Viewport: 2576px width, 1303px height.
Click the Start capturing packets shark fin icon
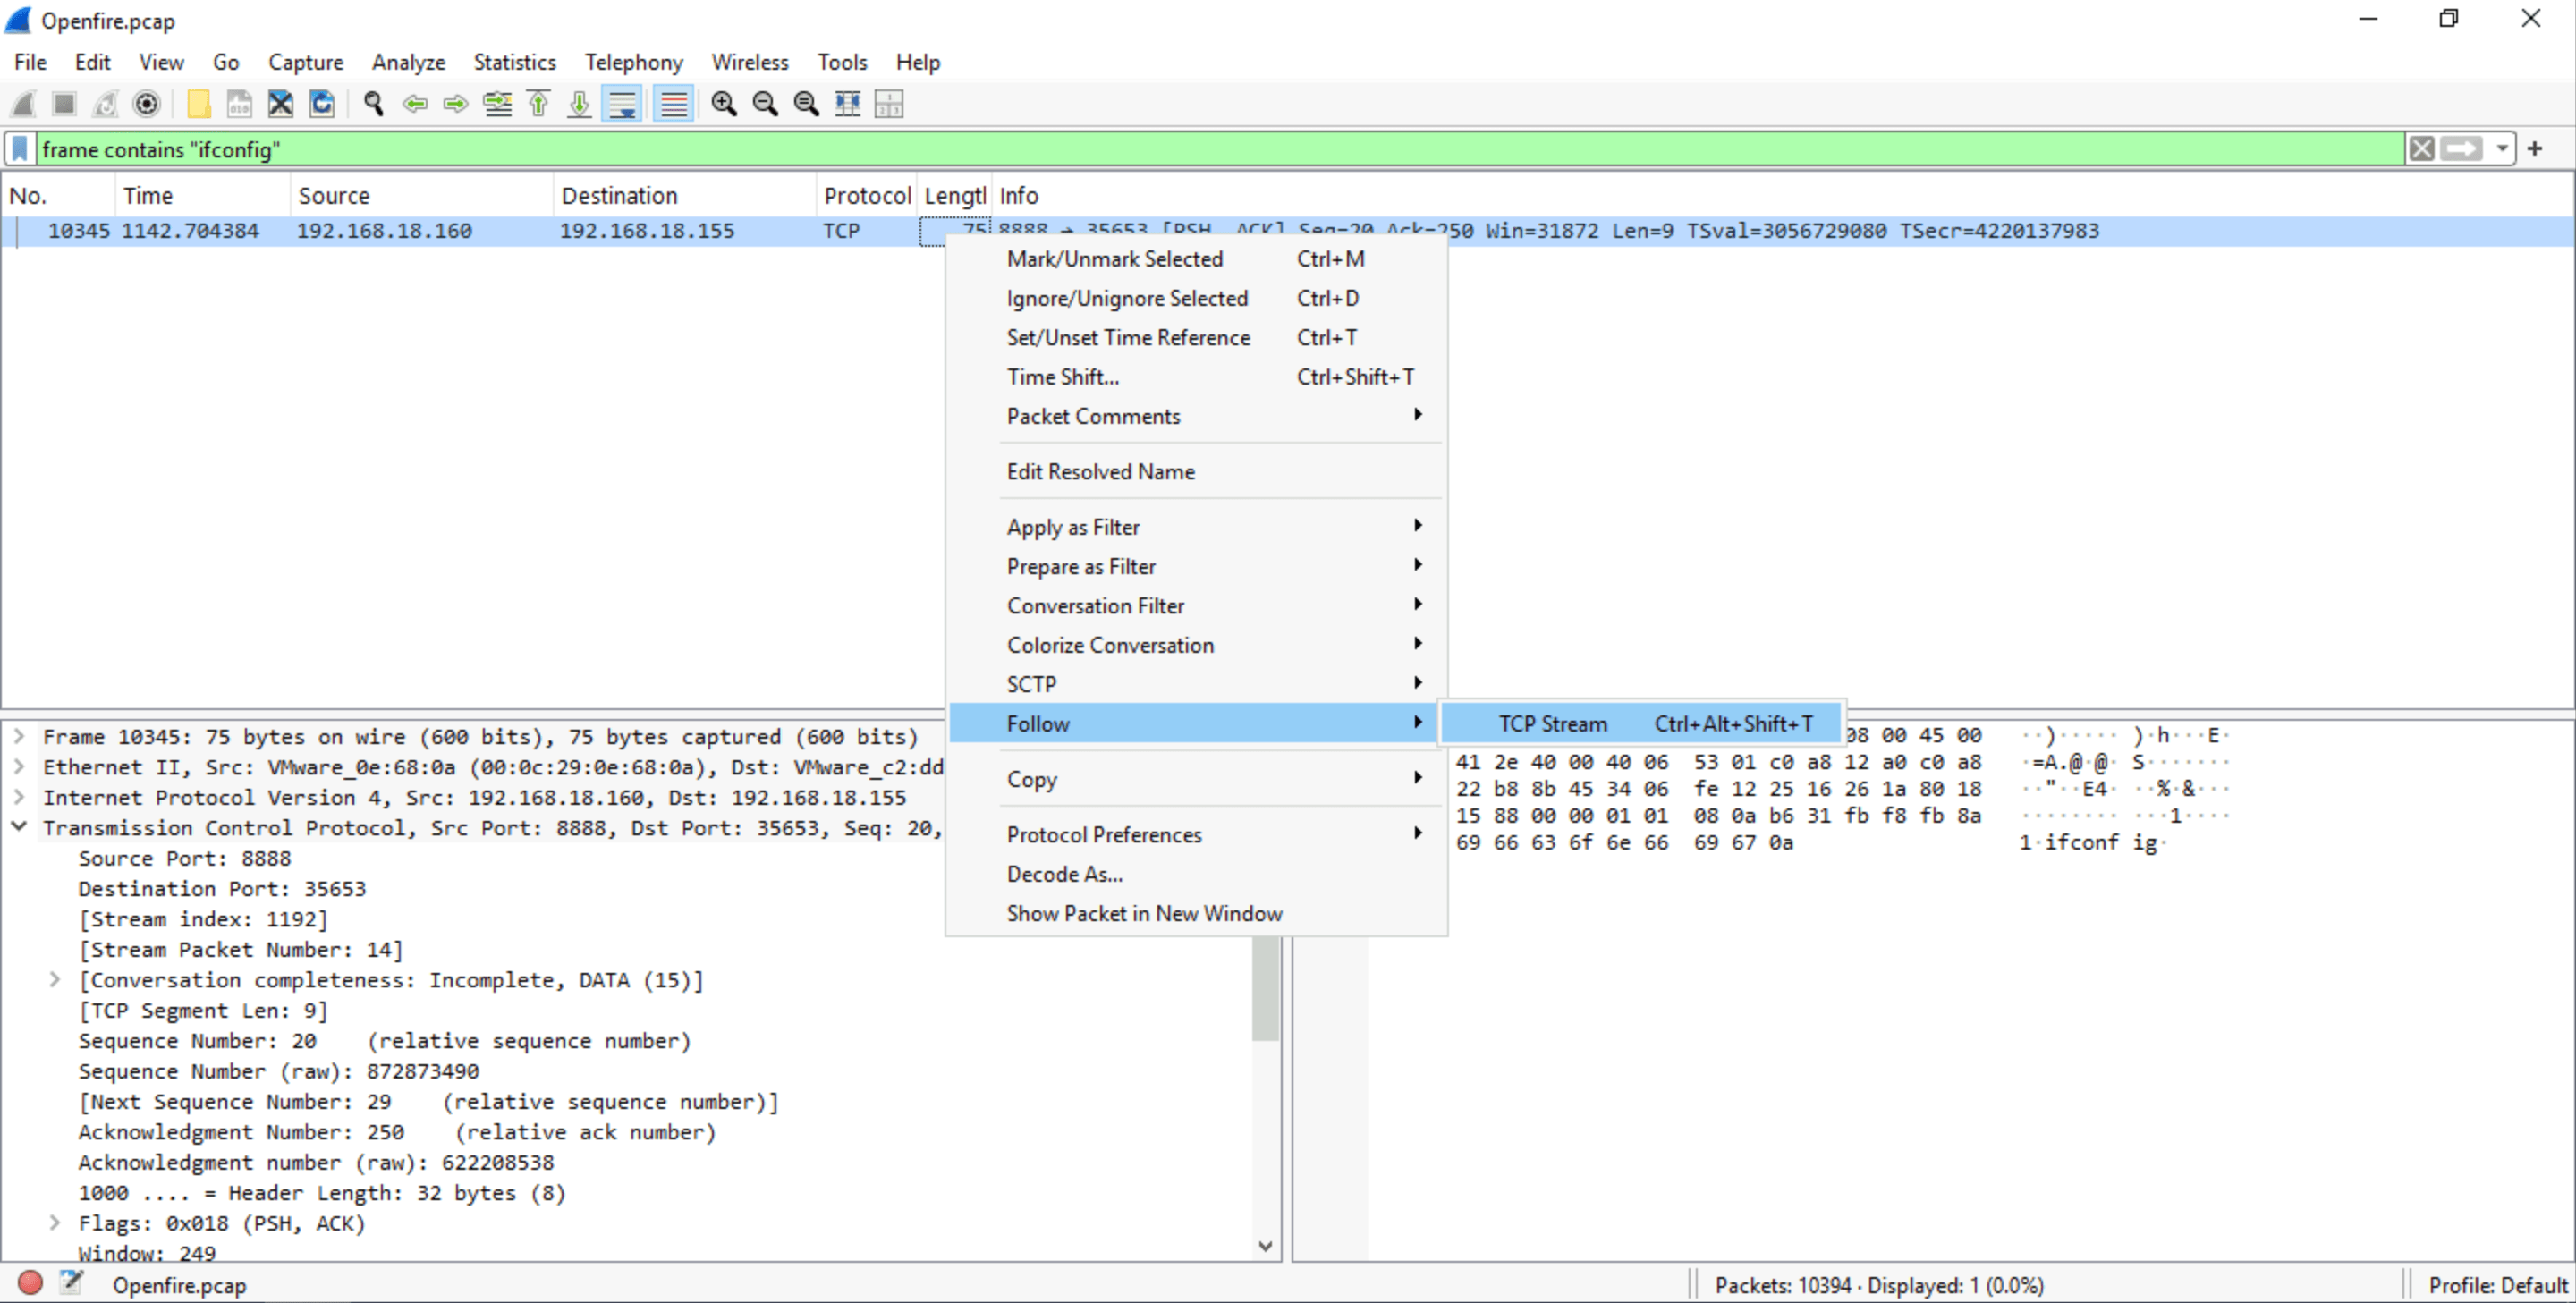pyautogui.click(x=24, y=104)
